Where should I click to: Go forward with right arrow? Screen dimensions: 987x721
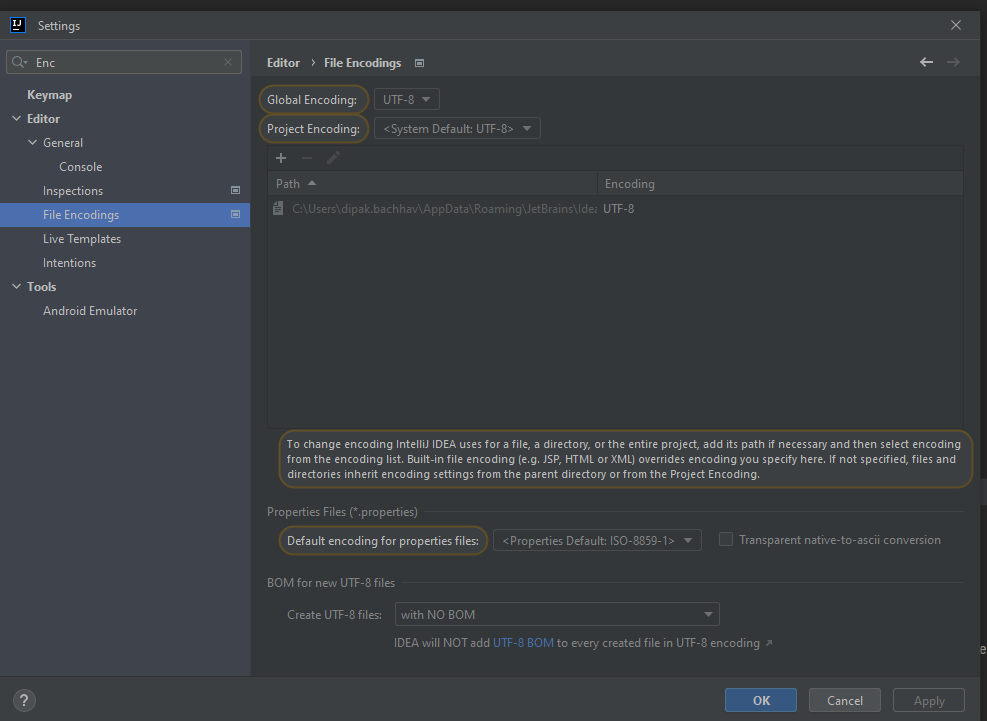(x=953, y=62)
